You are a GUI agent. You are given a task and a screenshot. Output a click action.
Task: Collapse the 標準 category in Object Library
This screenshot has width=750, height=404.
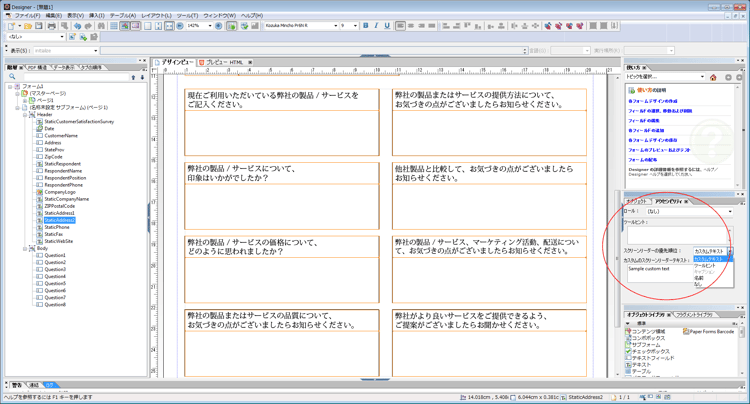(x=628, y=324)
